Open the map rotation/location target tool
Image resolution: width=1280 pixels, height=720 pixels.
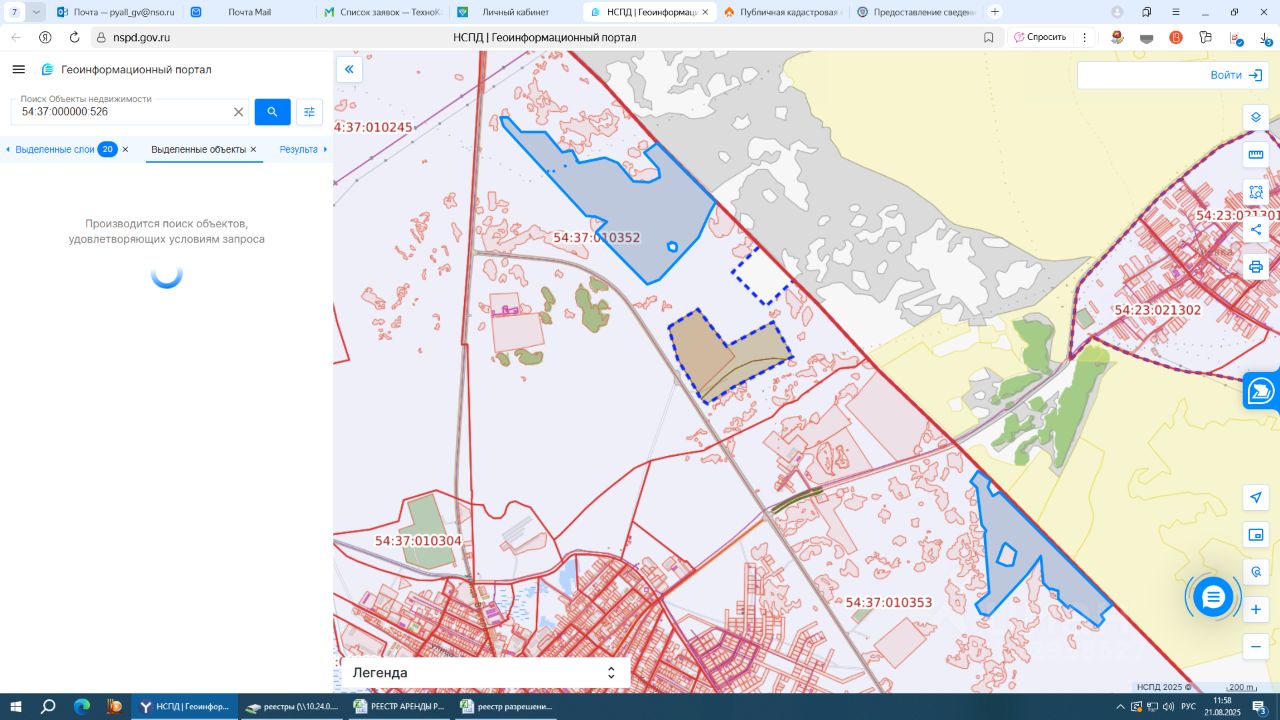[x=1256, y=572]
